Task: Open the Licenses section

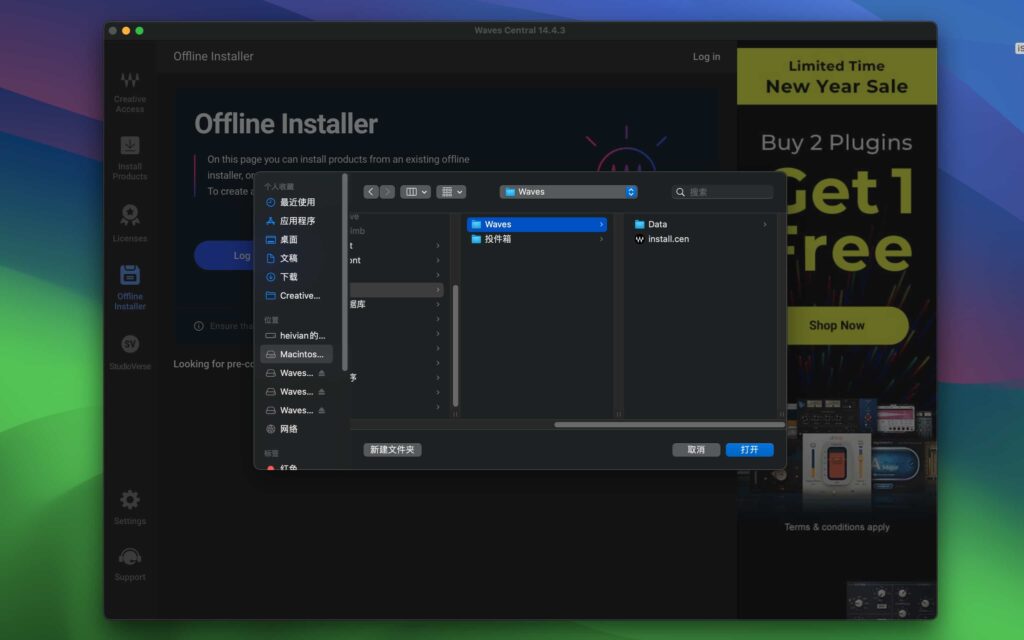Action: tap(129, 222)
